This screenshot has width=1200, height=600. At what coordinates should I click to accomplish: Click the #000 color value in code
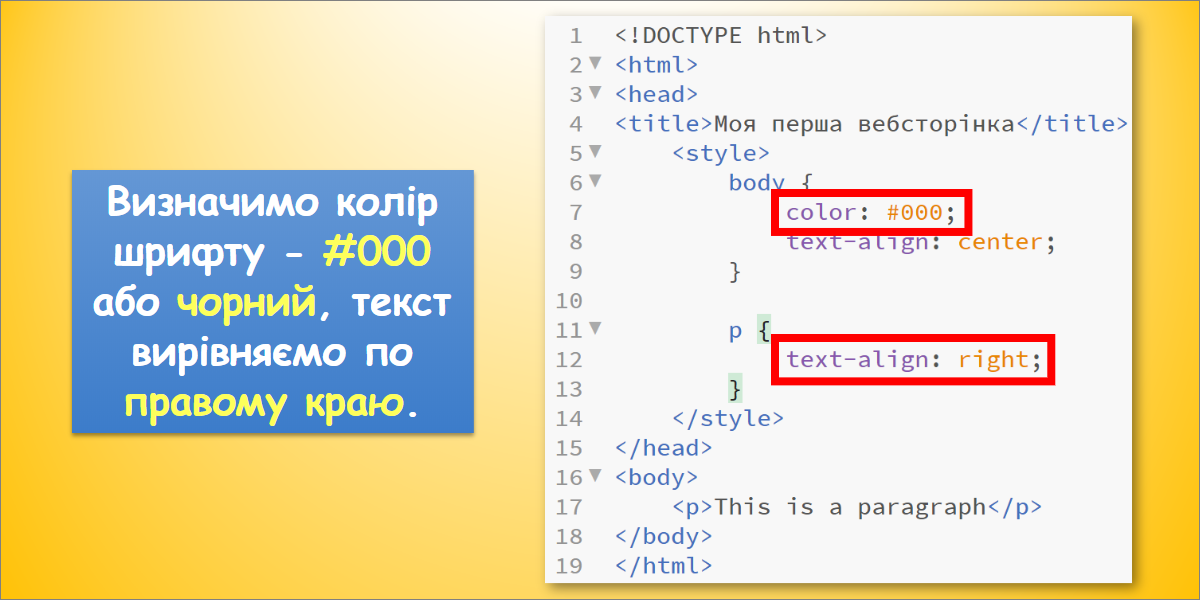coord(914,212)
